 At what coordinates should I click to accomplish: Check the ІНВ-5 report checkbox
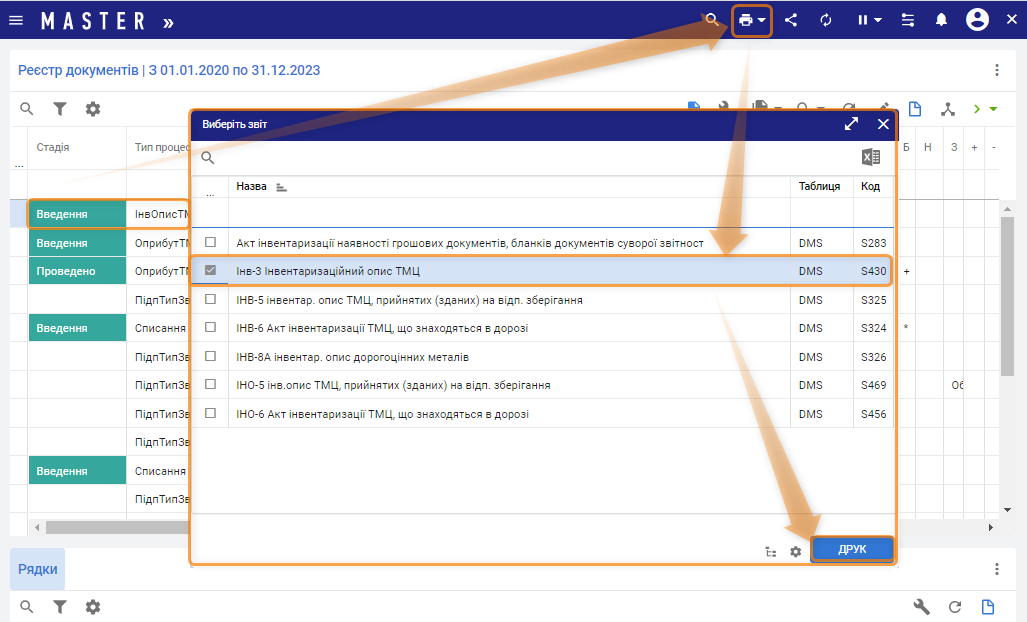[x=210, y=299]
